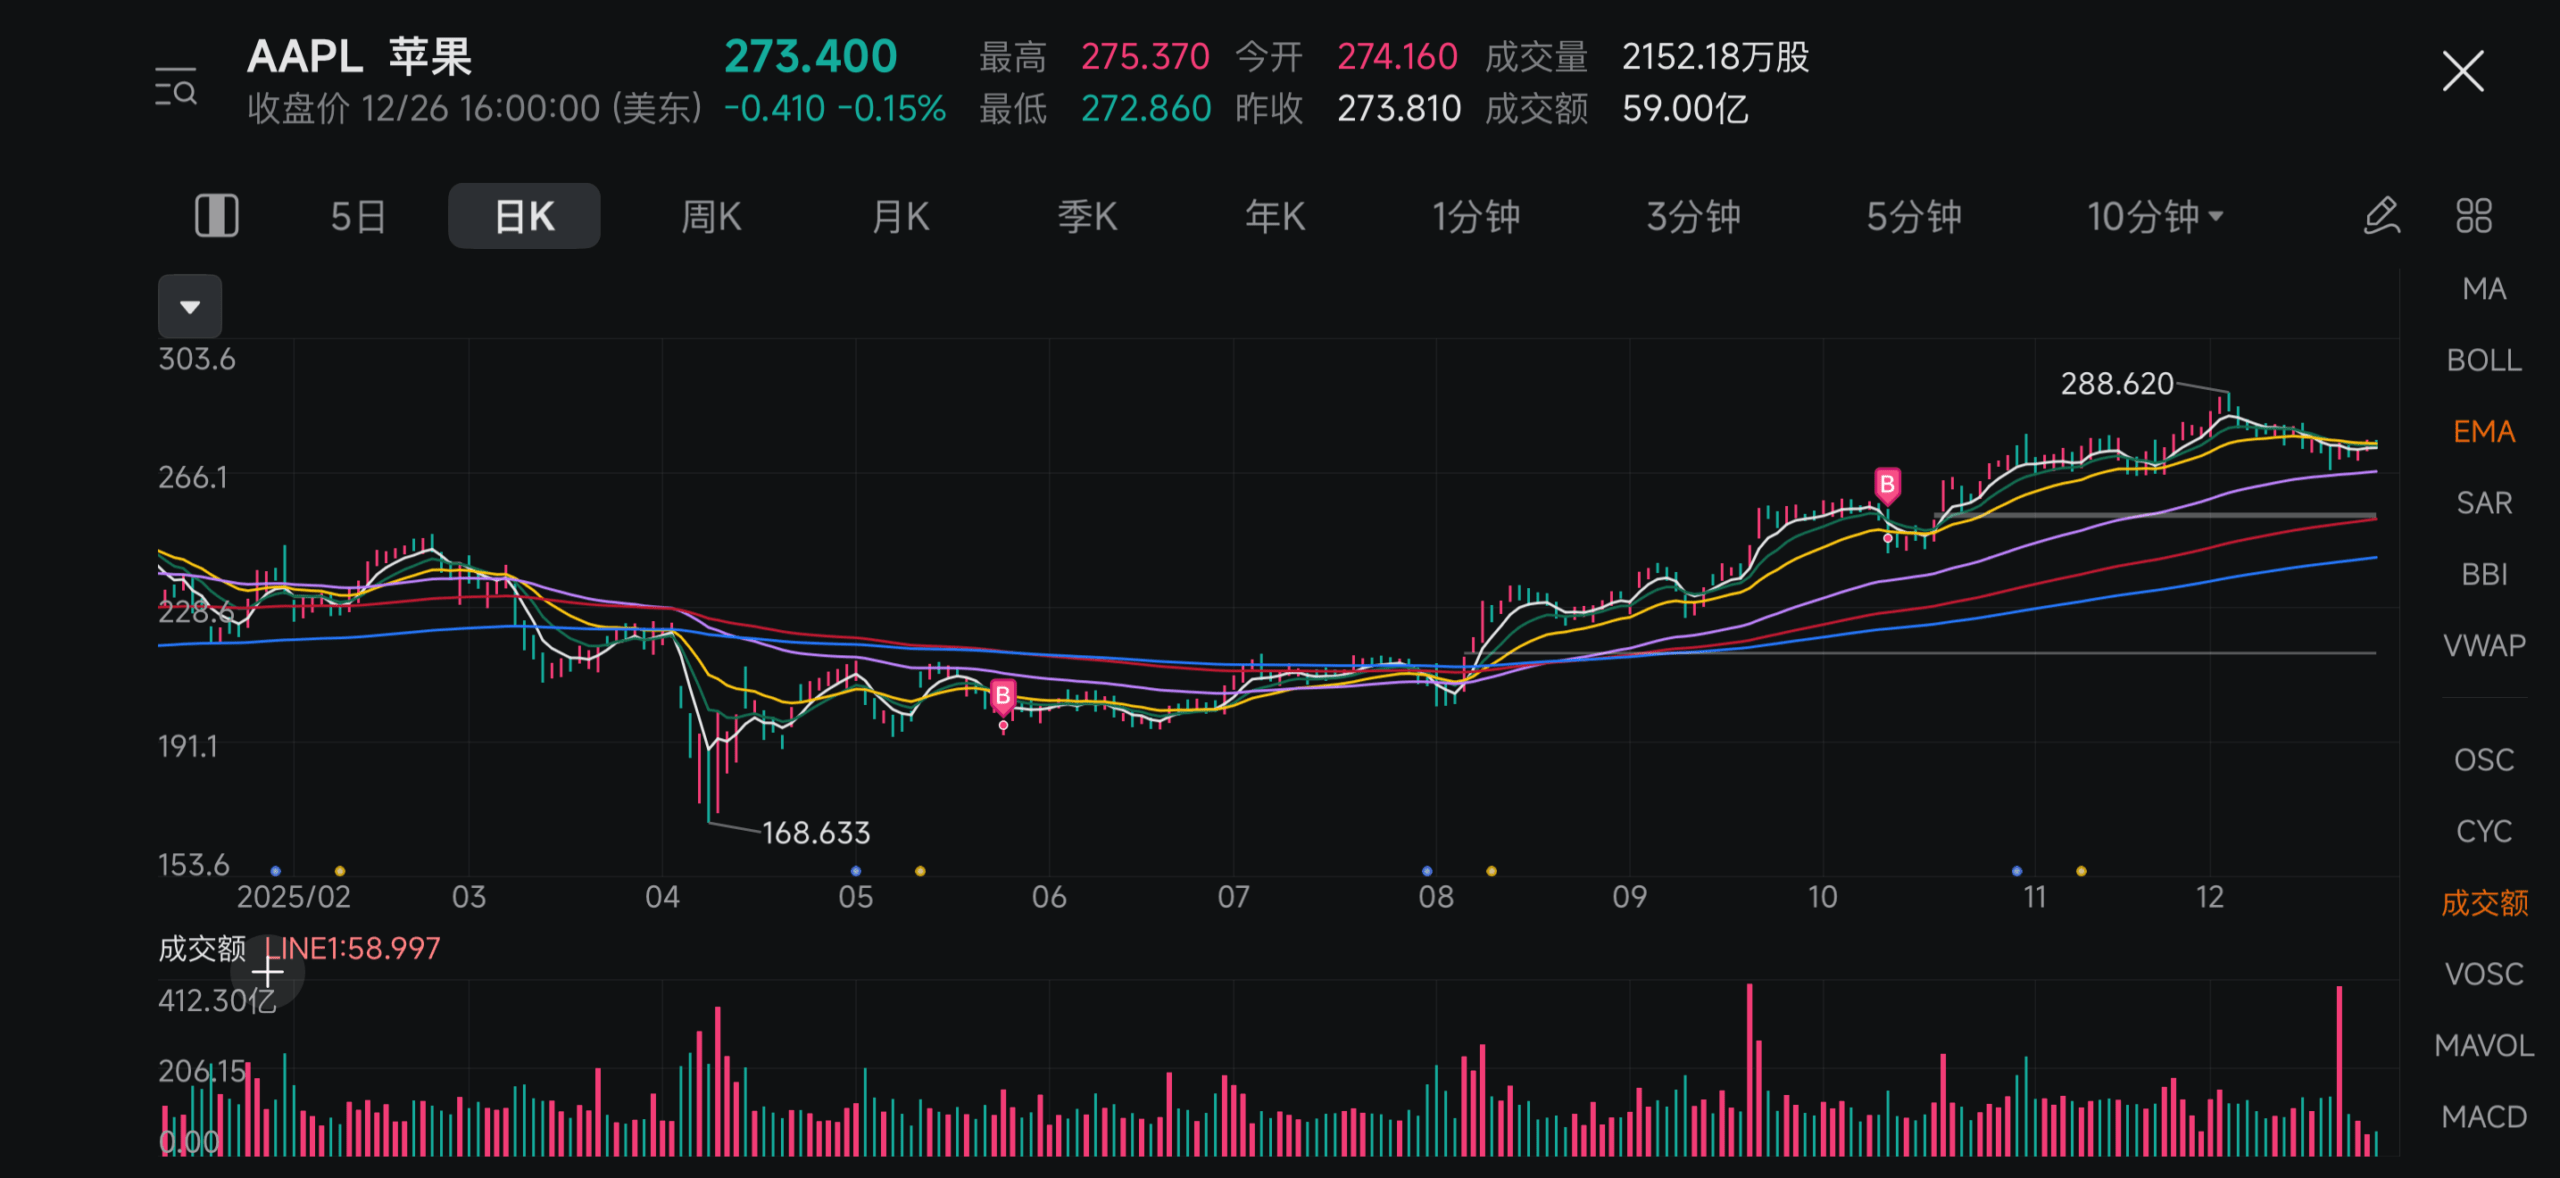Click the tallest pink volume bar in December

tap(2339, 1070)
